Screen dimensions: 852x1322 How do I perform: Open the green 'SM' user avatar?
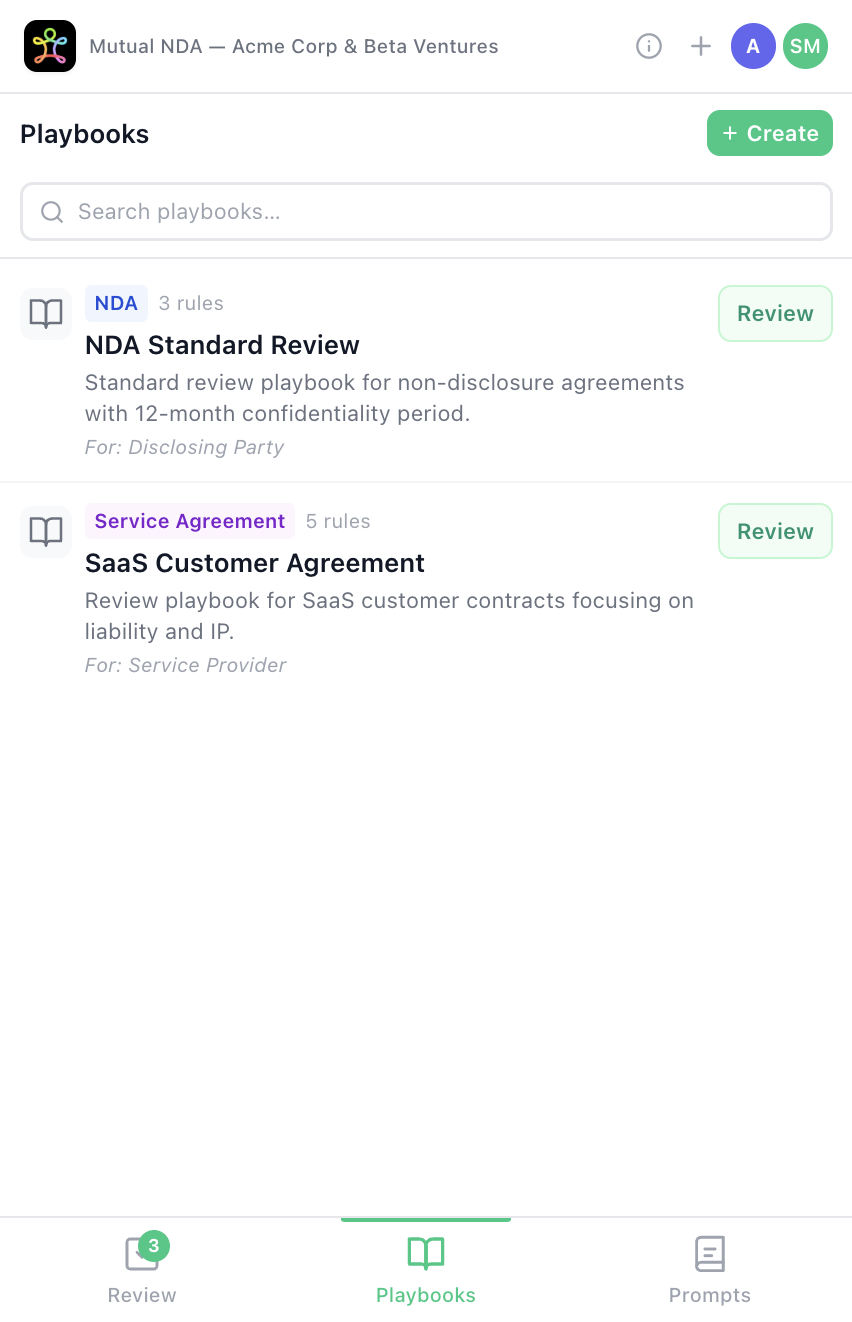coord(805,46)
